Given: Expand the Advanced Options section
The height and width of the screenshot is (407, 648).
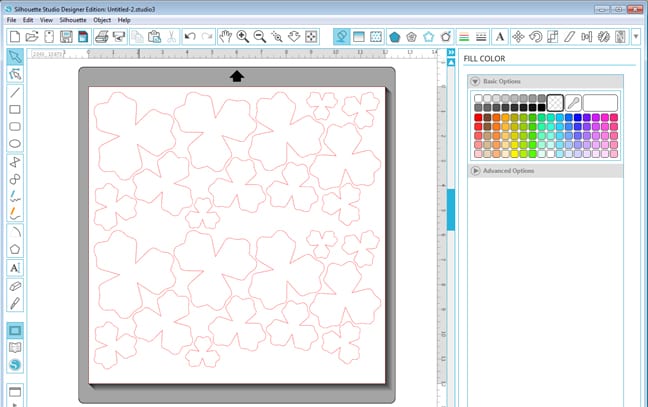Looking at the screenshot, I should (x=474, y=170).
